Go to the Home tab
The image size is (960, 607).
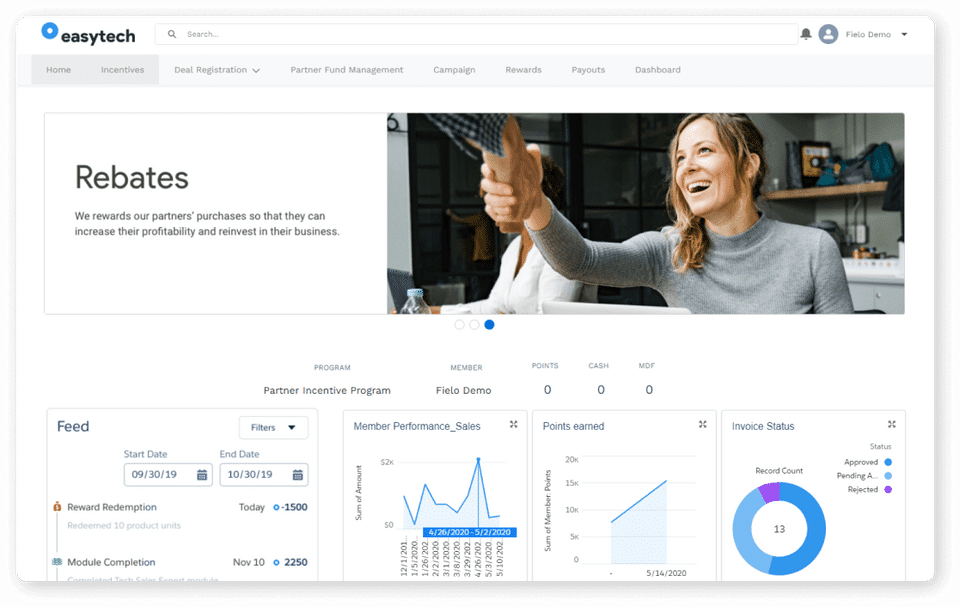pos(58,70)
